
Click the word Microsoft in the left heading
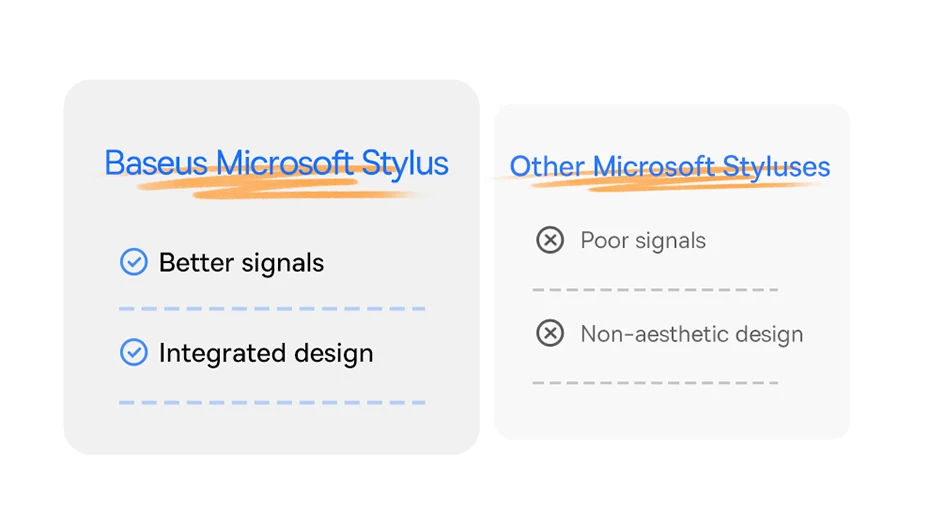pos(285,163)
